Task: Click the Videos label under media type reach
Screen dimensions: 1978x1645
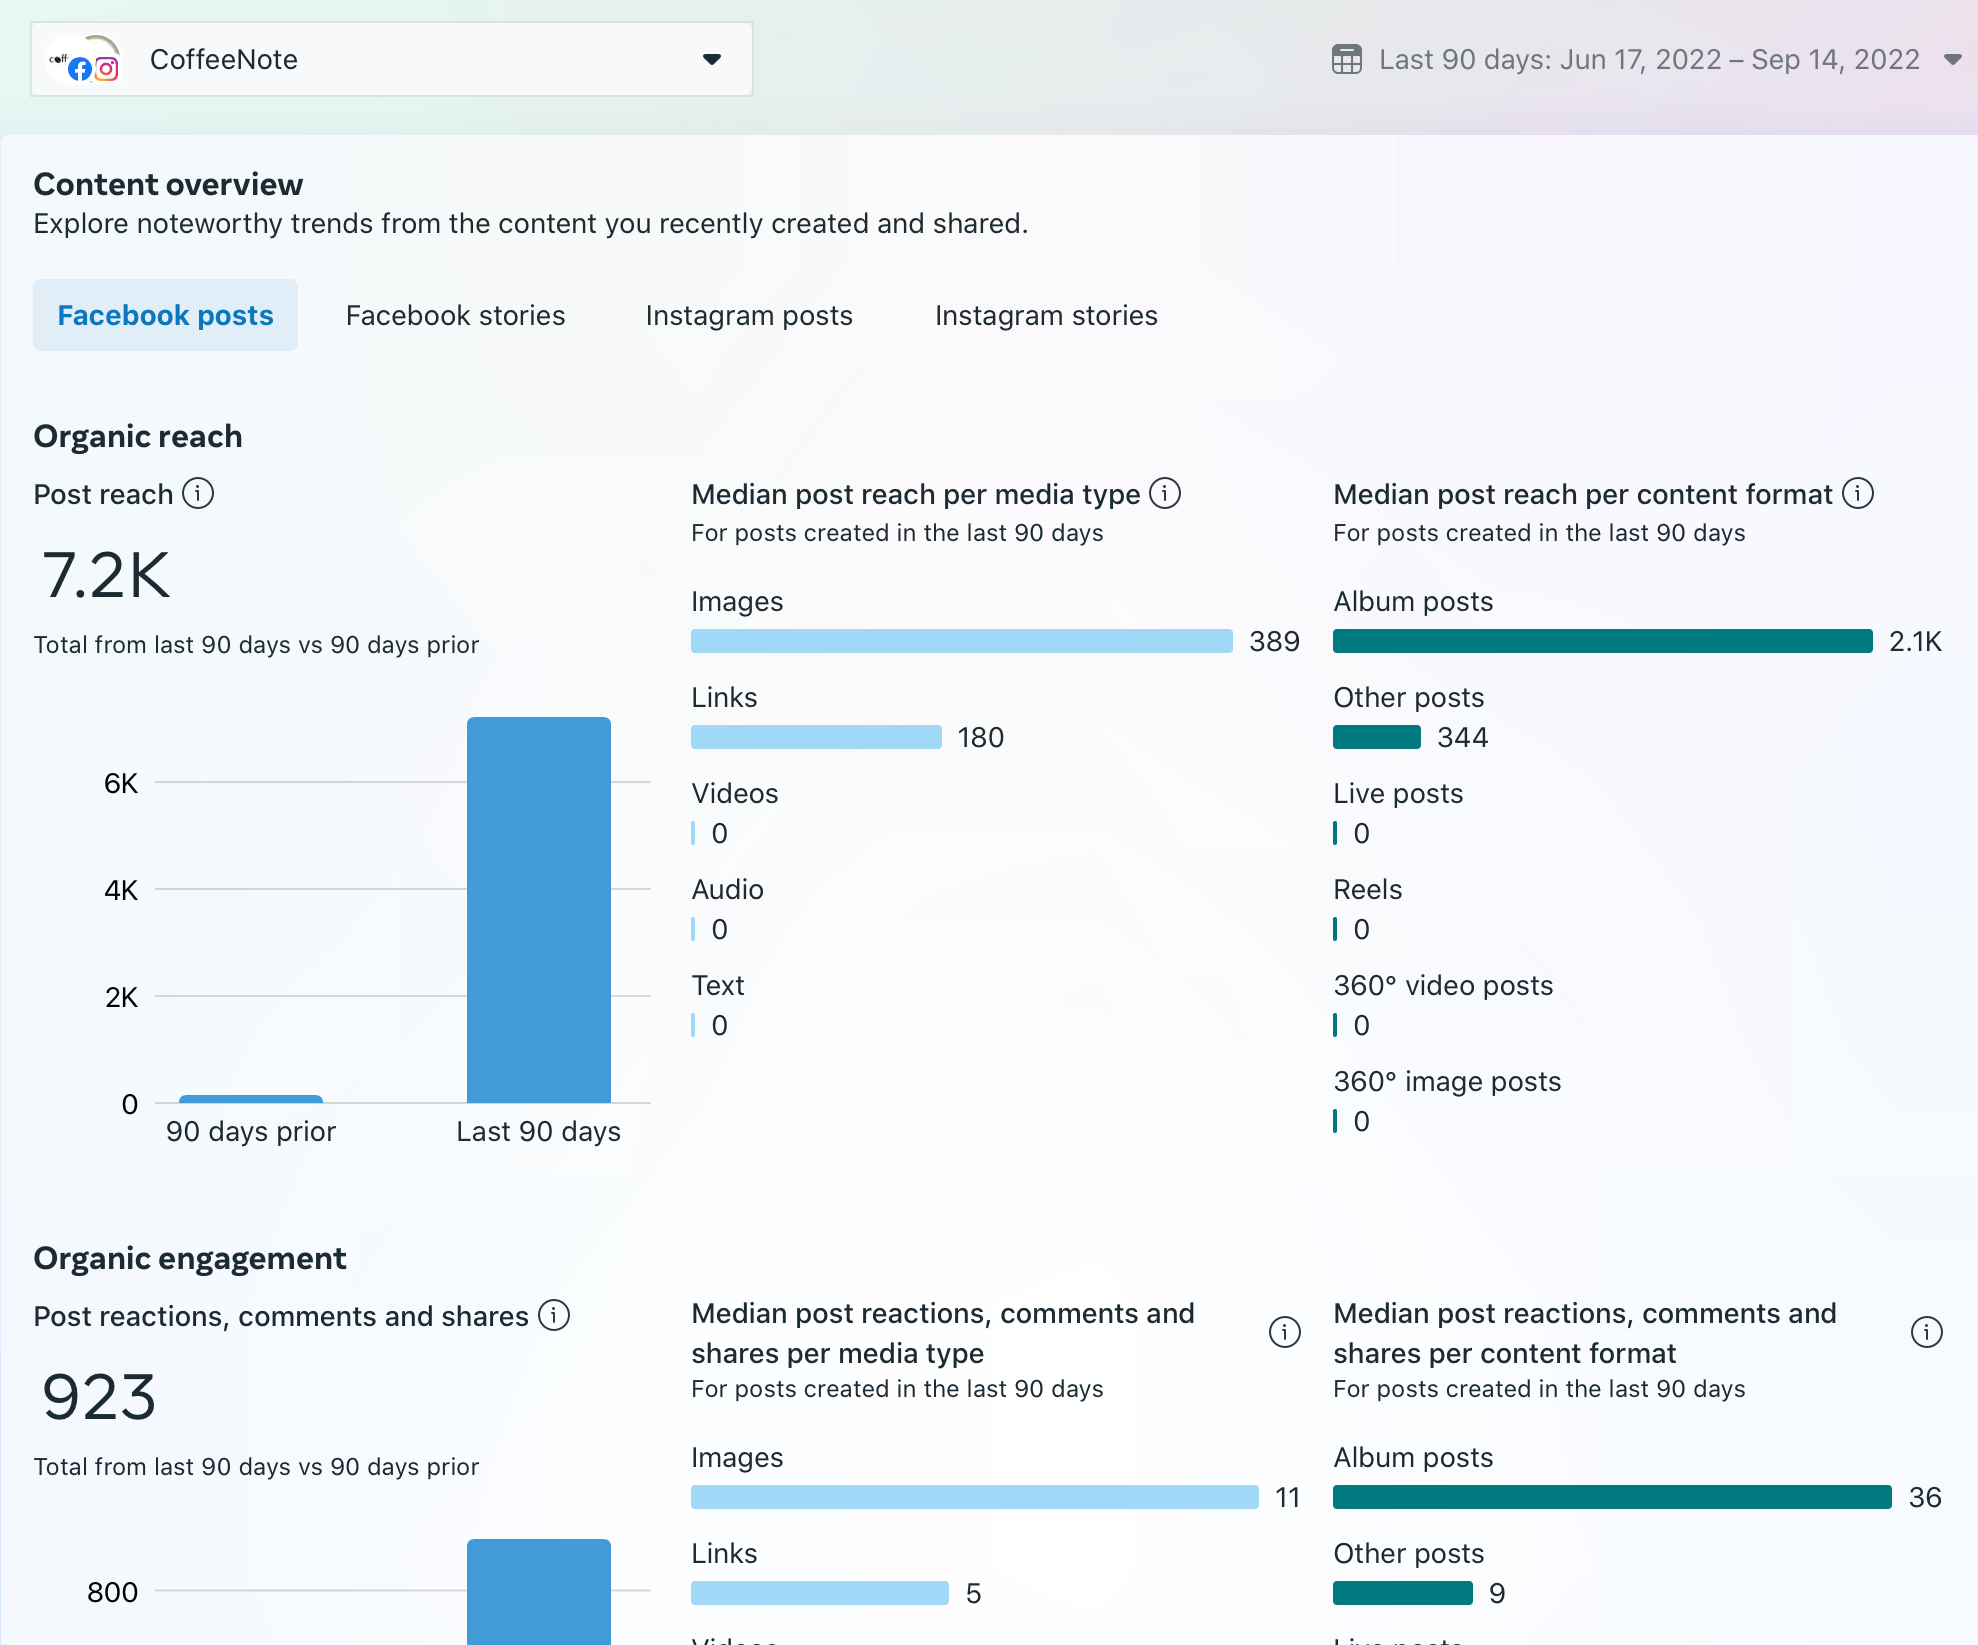Action: pyautogui.click(x=735, y=793)
